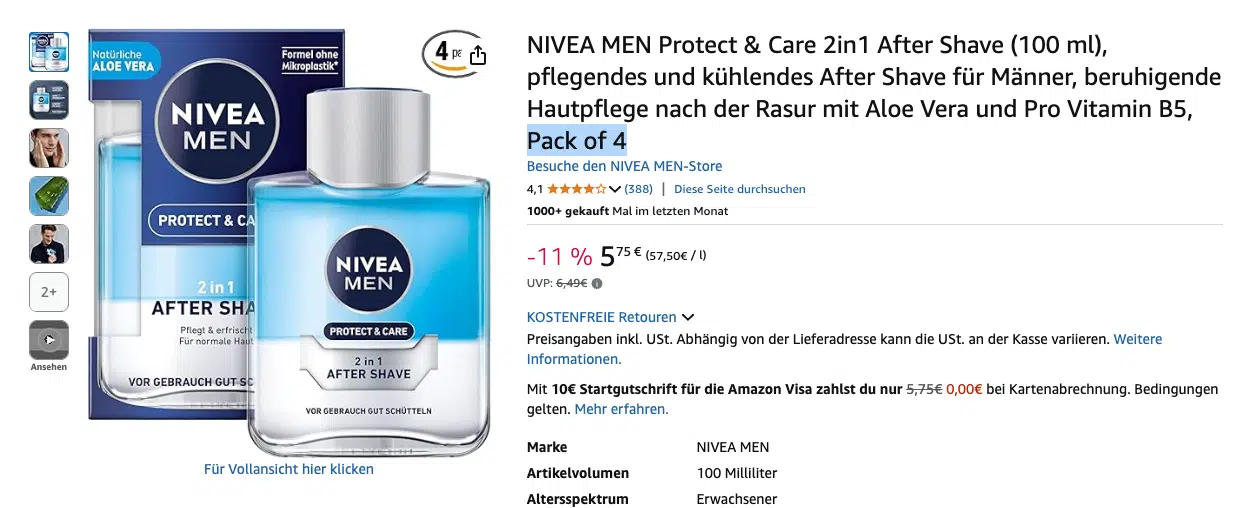The image size is (1239, 508).
Task: Expand the KOSTENFREIE Retouren dropdown
Action: coord(688,317)
